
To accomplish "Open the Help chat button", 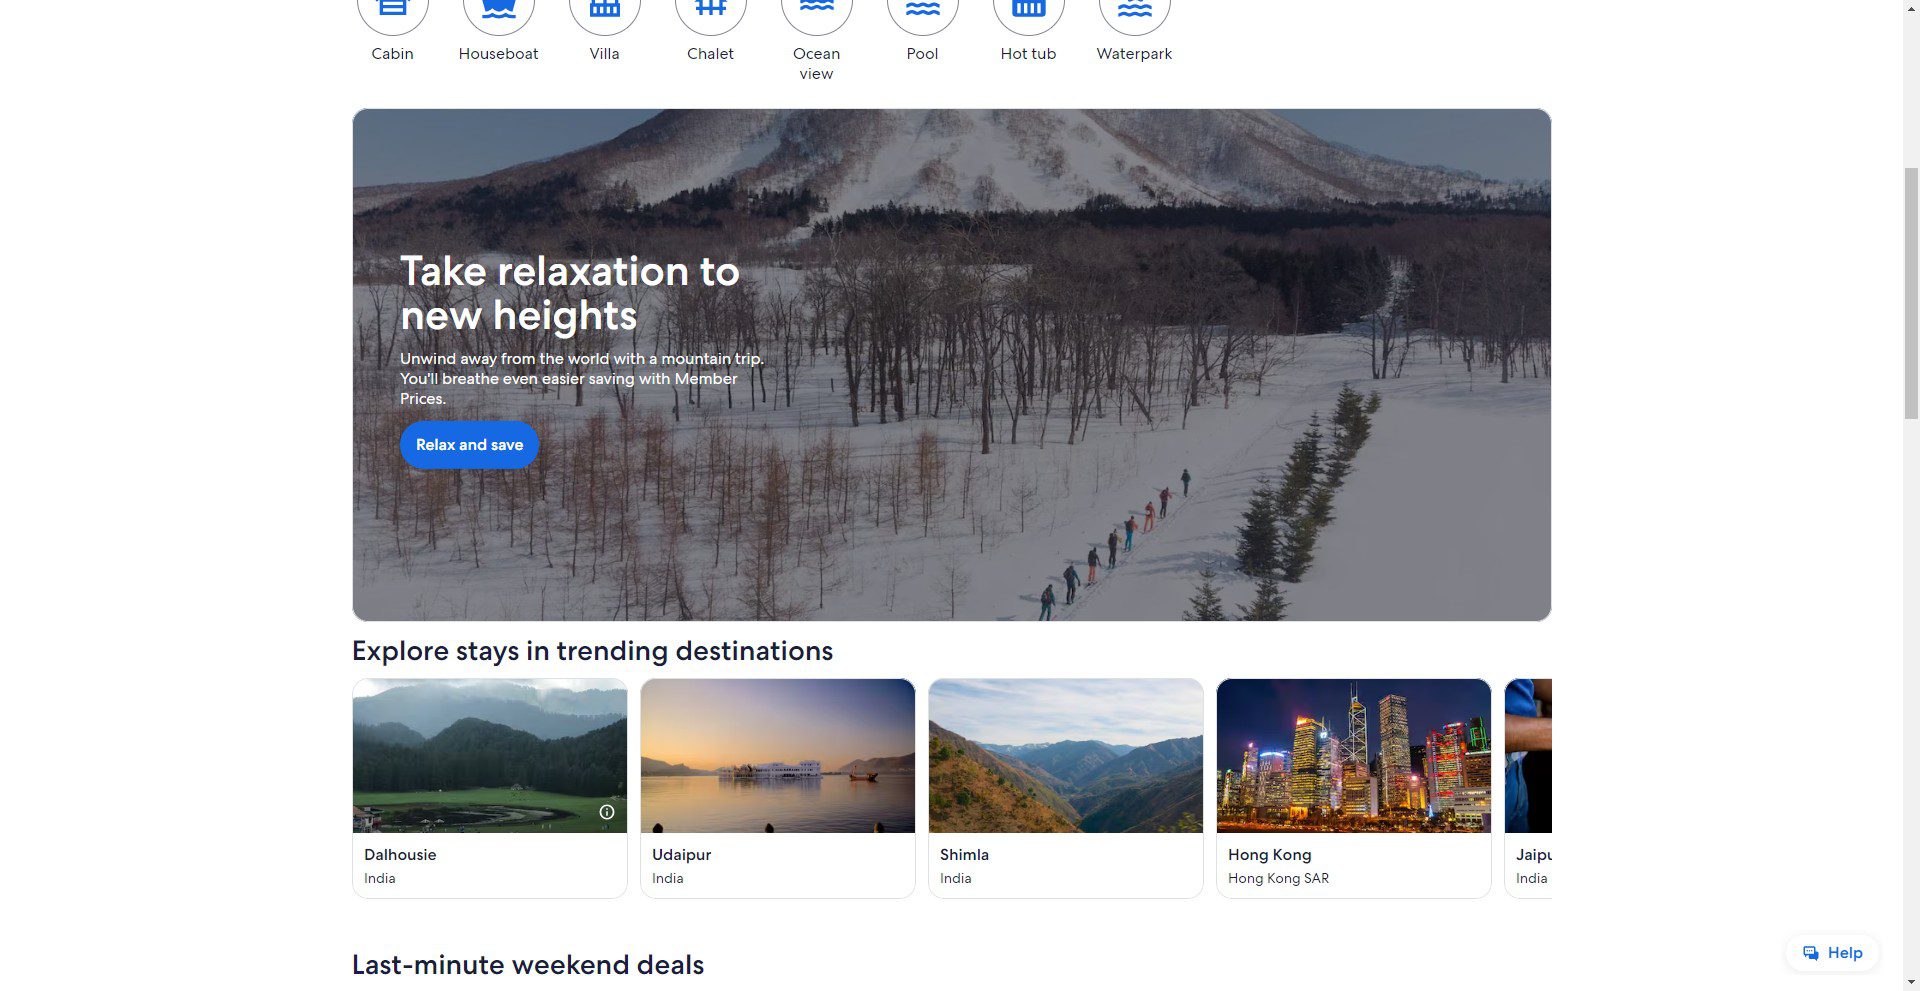I will click(x=1832, y=953).
